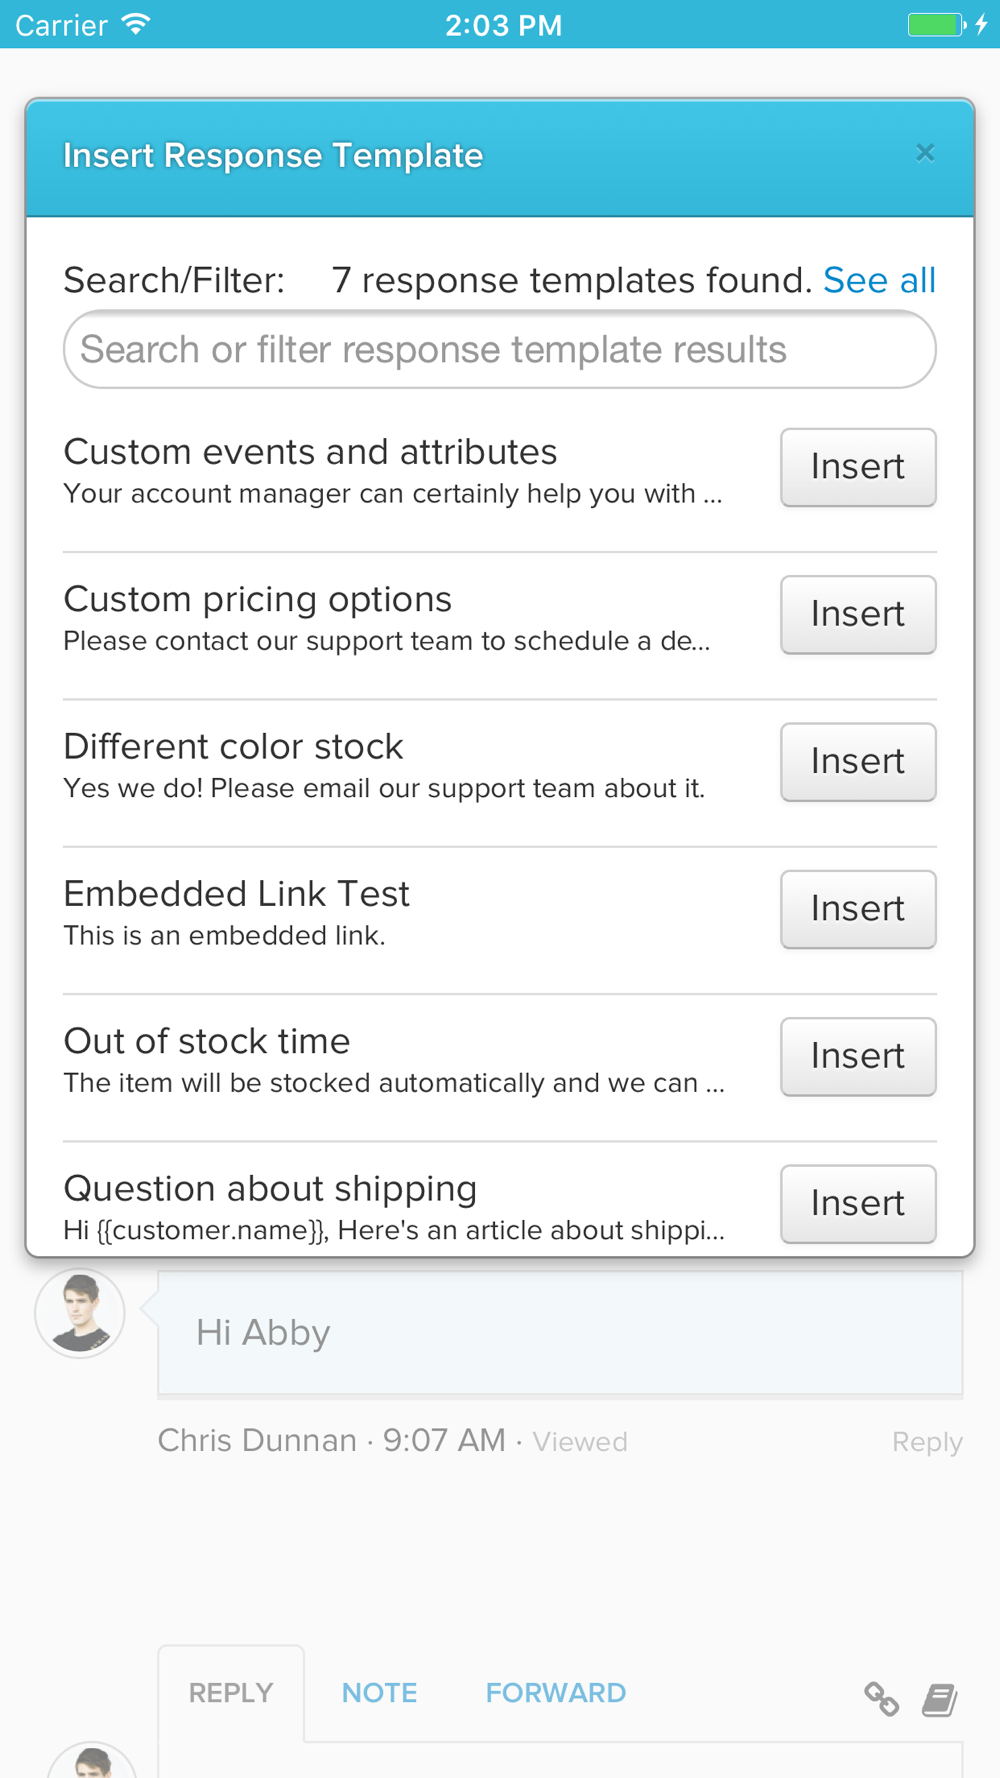The height and width of the screenshot is (1778, 1000).
Task: Focus the search or filter templates field
Action: point(499,350)
